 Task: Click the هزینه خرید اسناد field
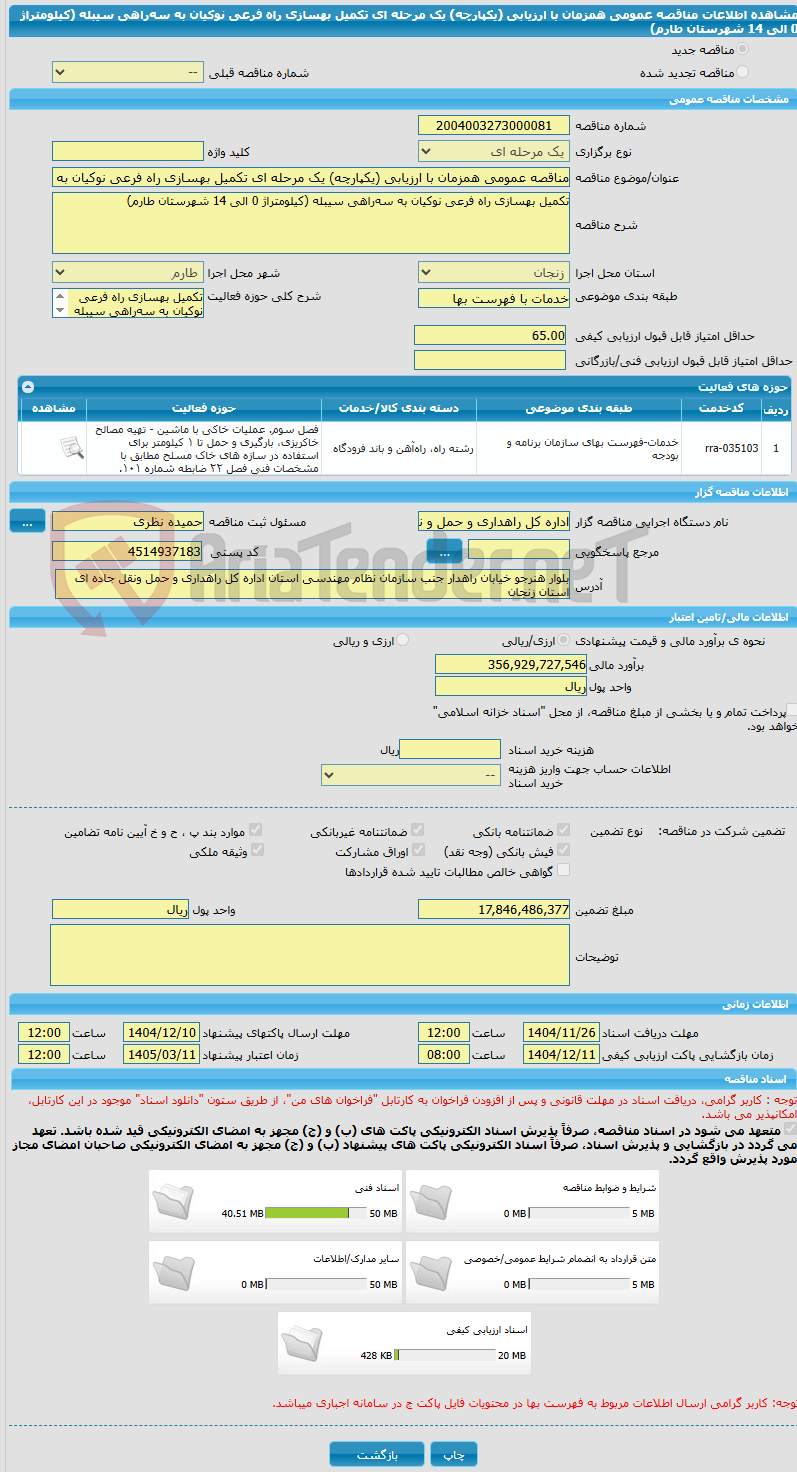pos(450,749)
